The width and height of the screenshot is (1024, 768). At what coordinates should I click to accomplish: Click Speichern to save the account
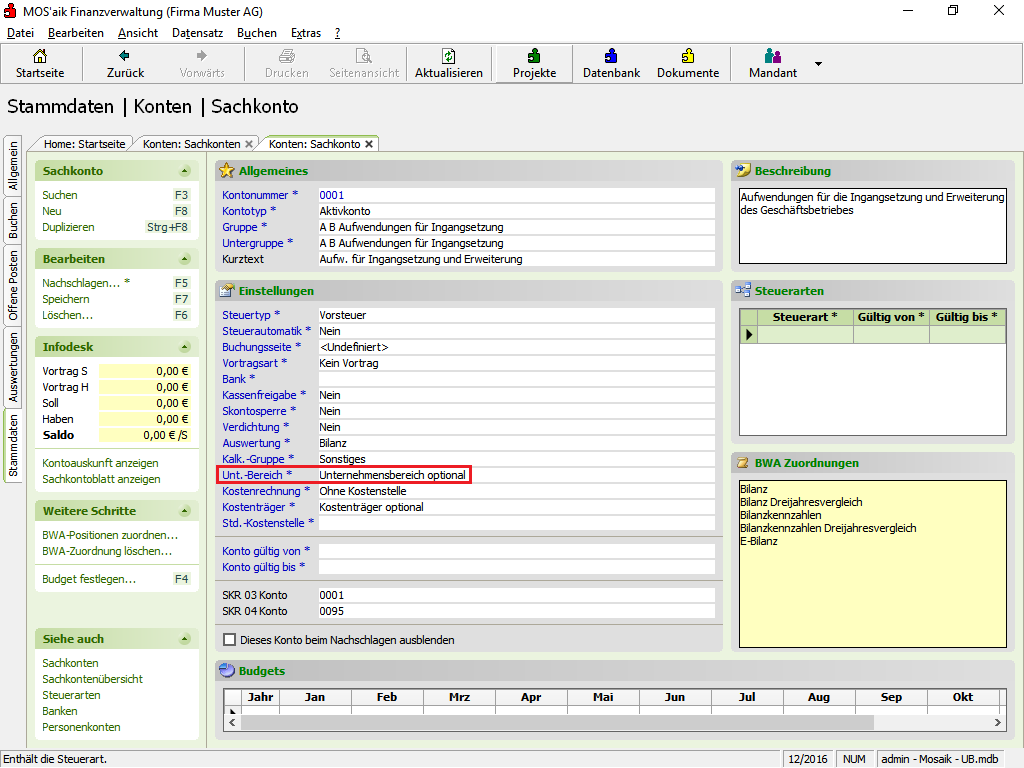tap(66, 299)
